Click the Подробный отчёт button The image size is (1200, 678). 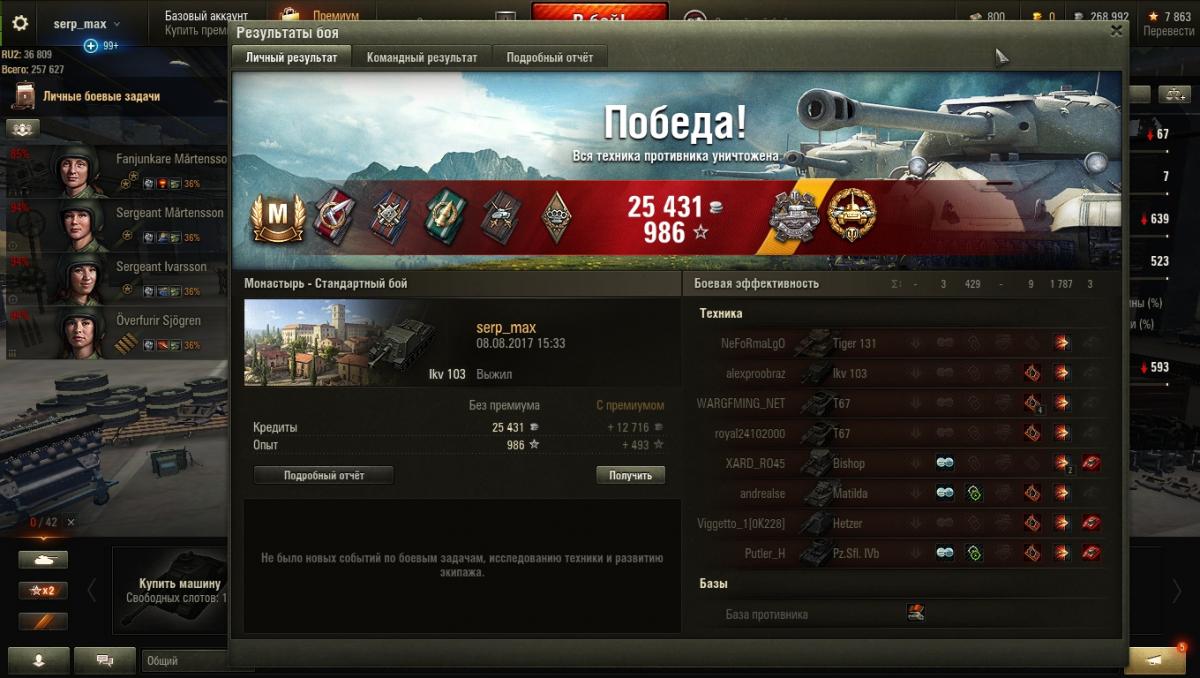point(323,475)
